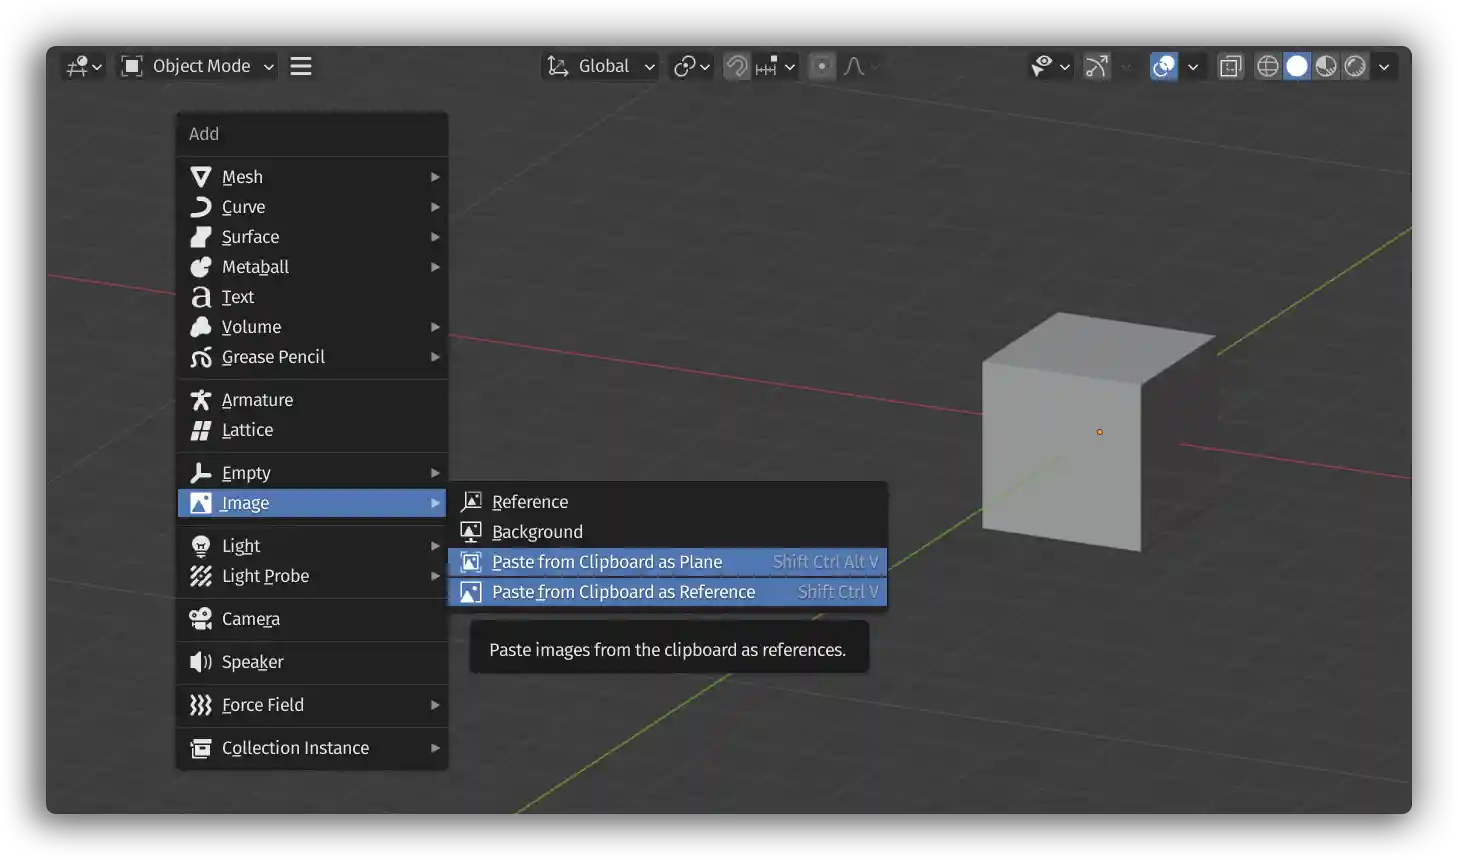Toggle snapping with the magnet icon
The image size is (1458, 860).
point(736,66)
